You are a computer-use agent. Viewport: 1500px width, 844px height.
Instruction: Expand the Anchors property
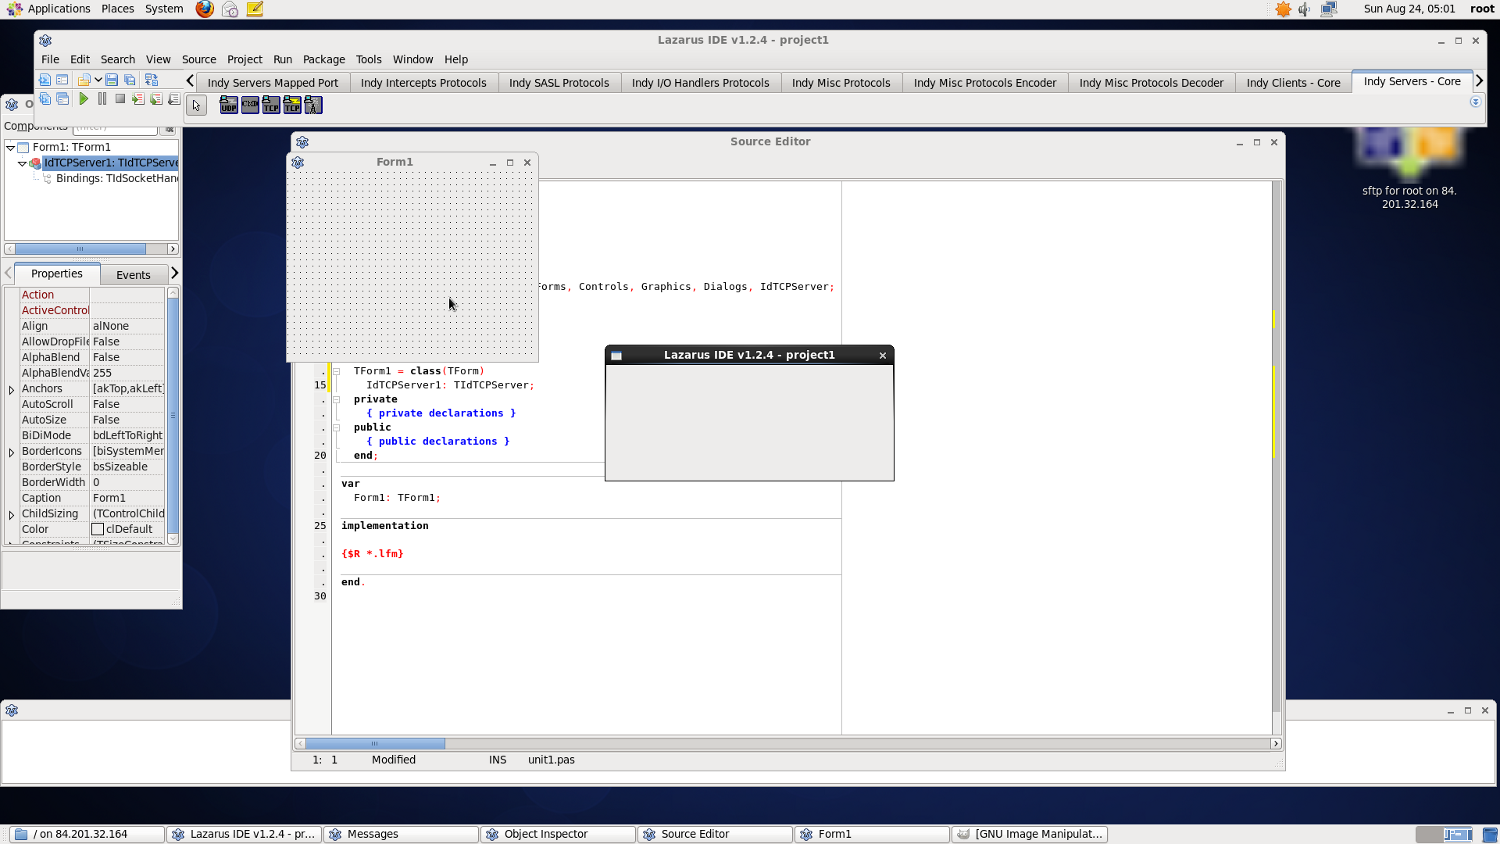coord(12,390)
